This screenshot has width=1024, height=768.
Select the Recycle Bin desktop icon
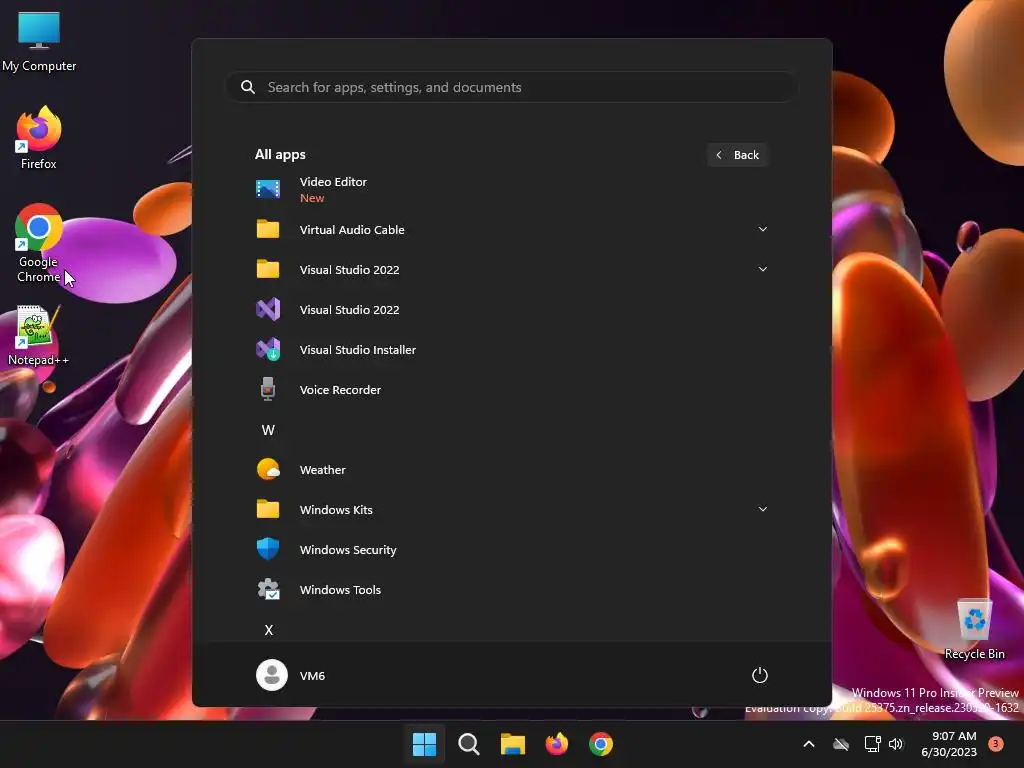click(x=974, y=628)
